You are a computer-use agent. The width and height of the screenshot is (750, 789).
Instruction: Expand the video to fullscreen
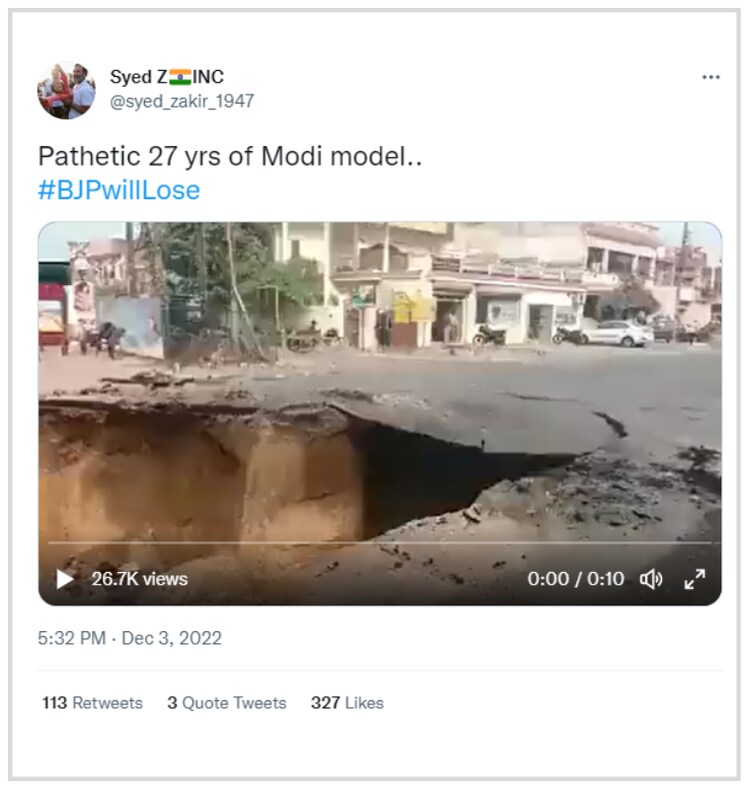[694, 579]
